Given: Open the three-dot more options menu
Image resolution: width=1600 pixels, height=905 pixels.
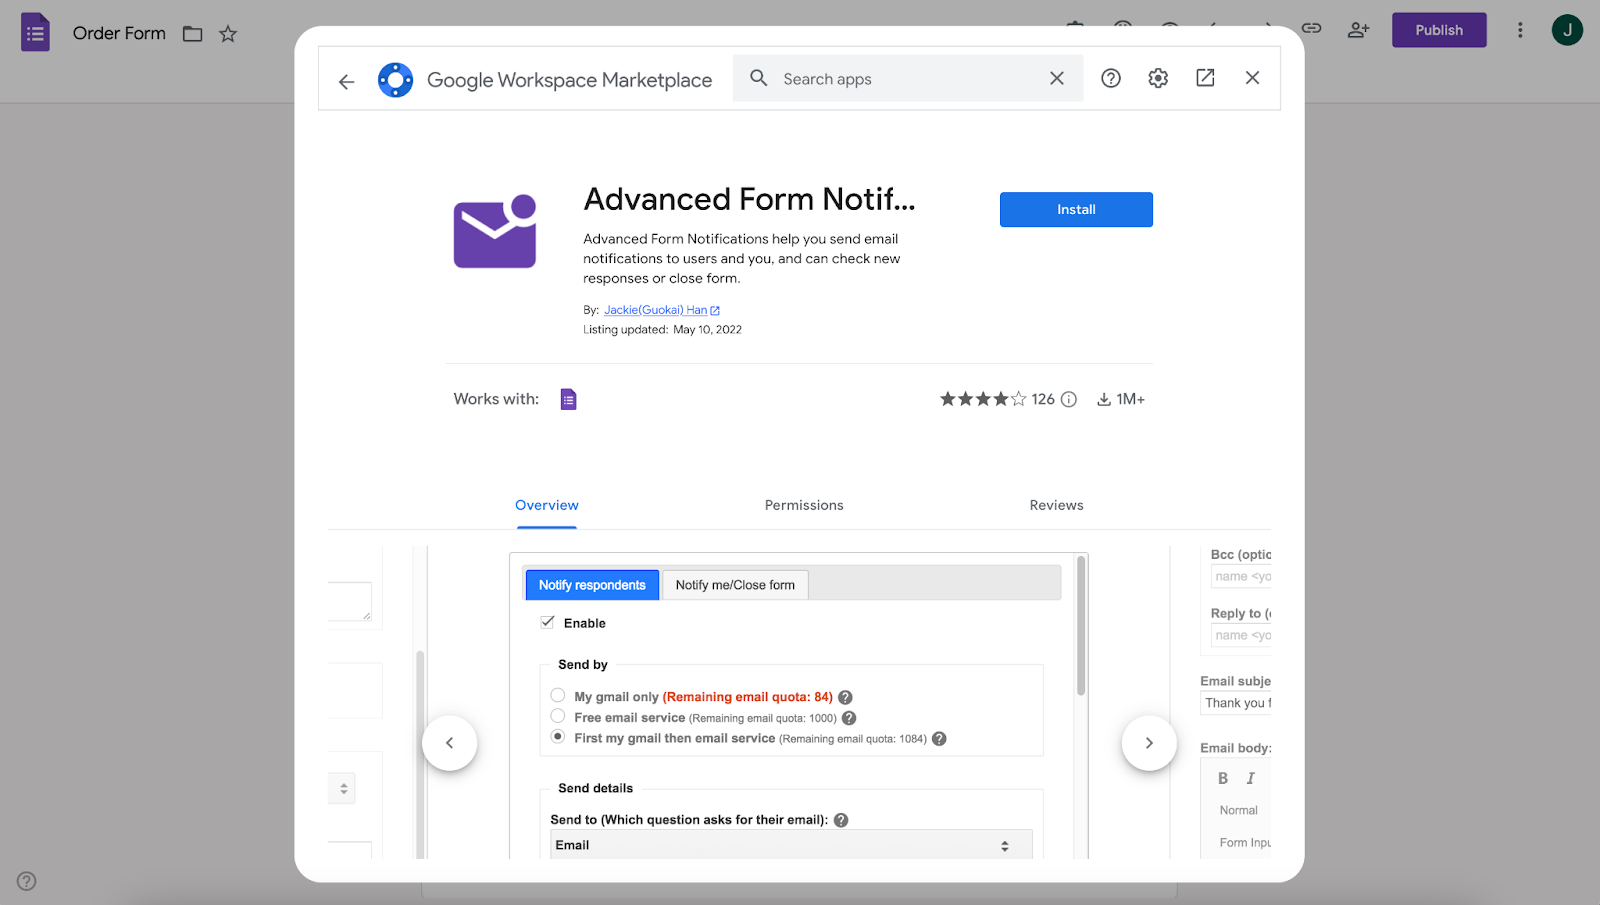Looking at the screenshot, I should pyautogui.click(x=1520, y=30).
